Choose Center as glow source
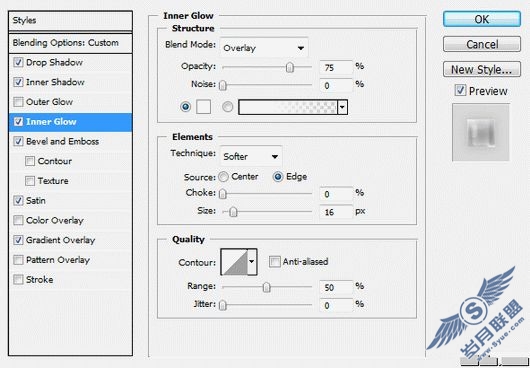Viewport: 530px width, 368px height. point(223,177)
